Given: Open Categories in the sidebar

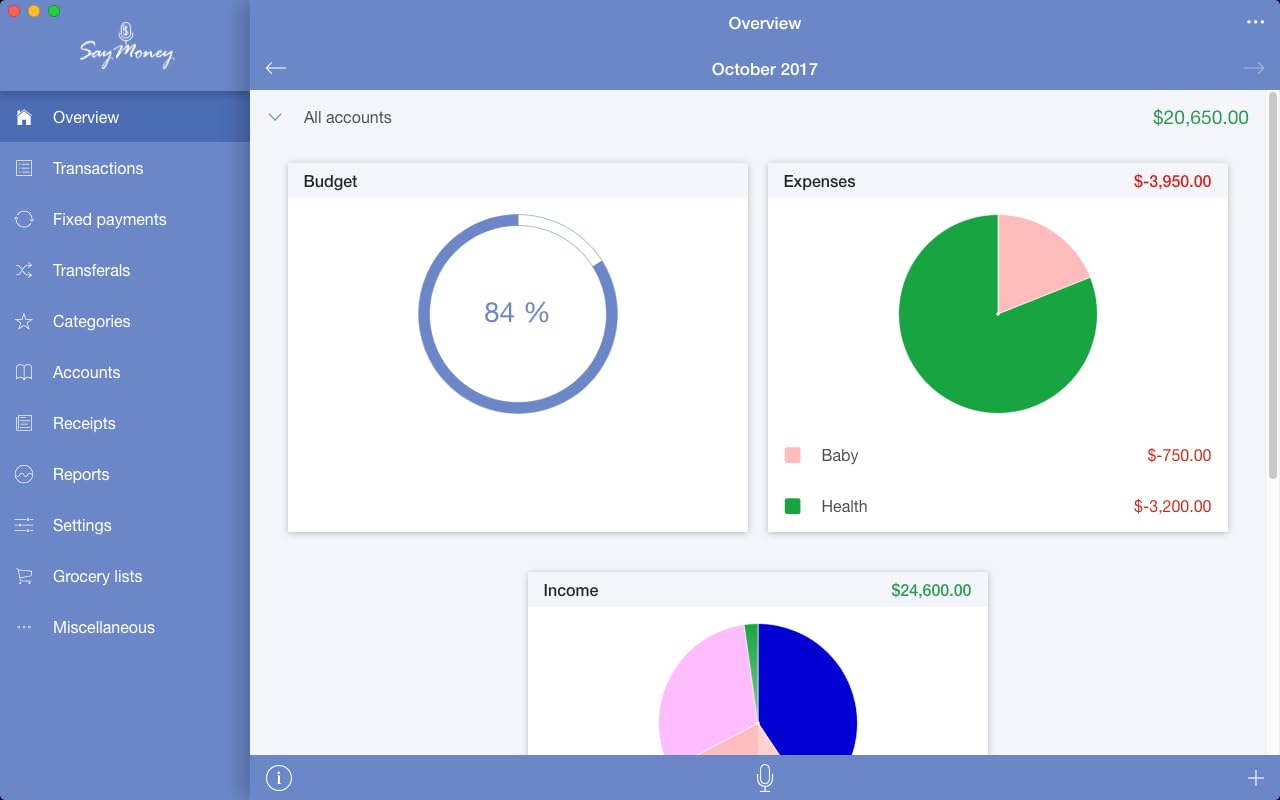Looking at the screenshot, I should click(x=125, y=321).
